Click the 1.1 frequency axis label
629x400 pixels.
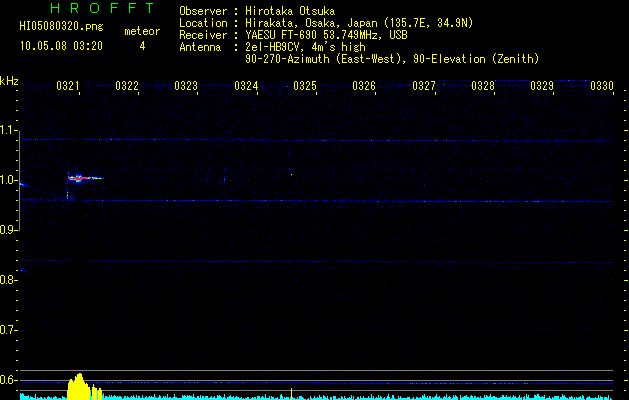click(9, 130)
